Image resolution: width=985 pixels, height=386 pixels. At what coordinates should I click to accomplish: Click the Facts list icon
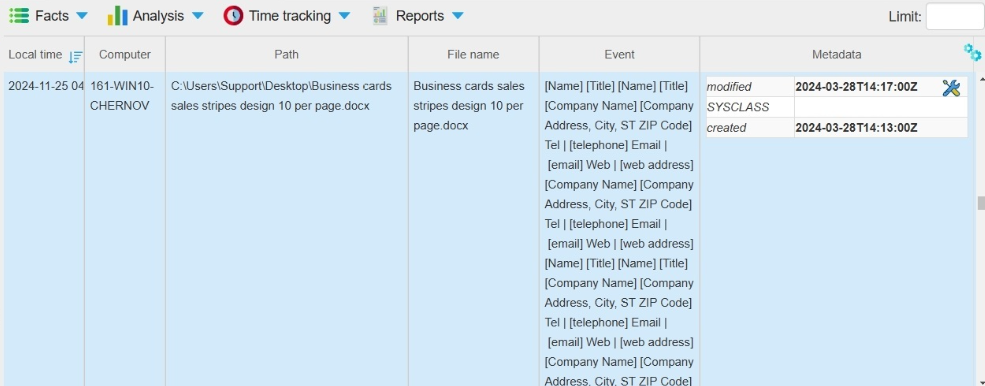pyautogui.click(x=19, y=16)
